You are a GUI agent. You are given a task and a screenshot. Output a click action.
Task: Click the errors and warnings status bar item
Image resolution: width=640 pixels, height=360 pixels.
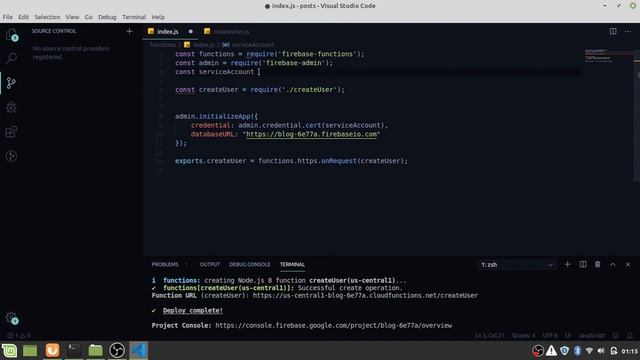19,336
